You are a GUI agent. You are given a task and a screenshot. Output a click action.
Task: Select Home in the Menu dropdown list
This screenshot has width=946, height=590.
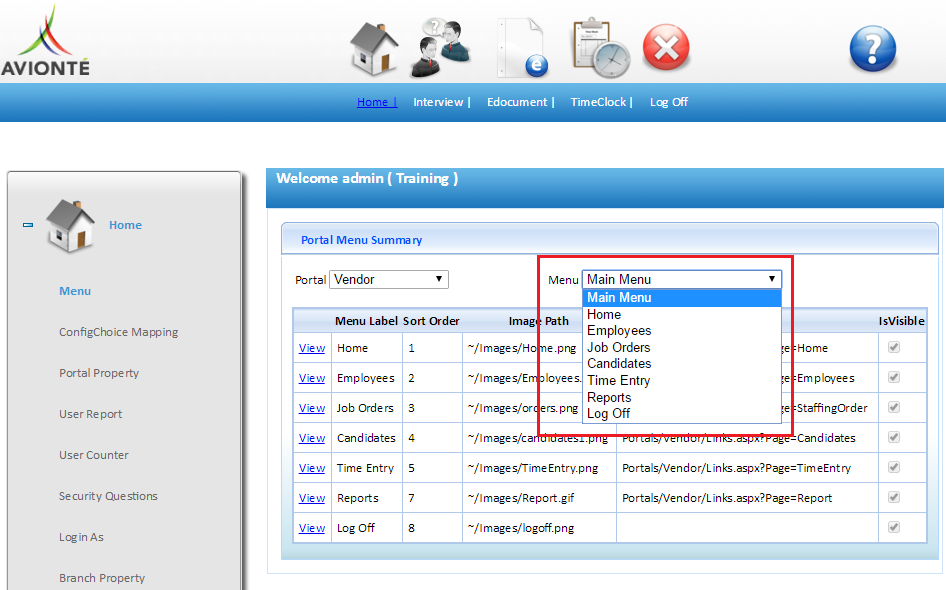[x=682, y=314]
